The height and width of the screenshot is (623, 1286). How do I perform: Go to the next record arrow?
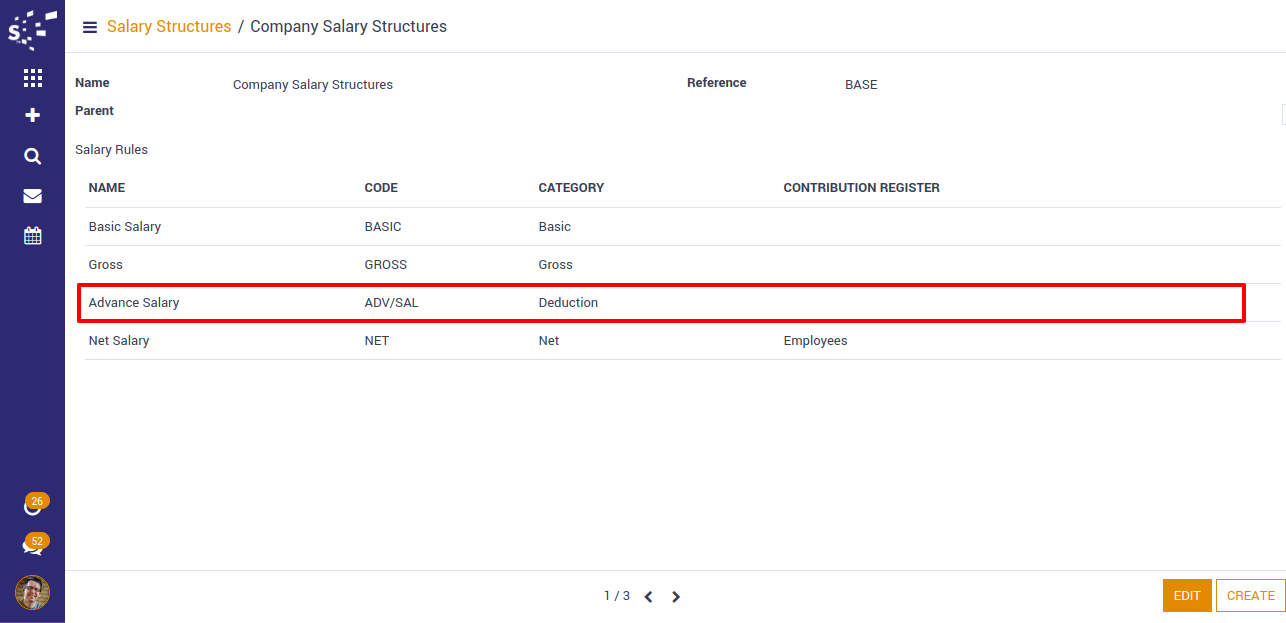(676, 597)
